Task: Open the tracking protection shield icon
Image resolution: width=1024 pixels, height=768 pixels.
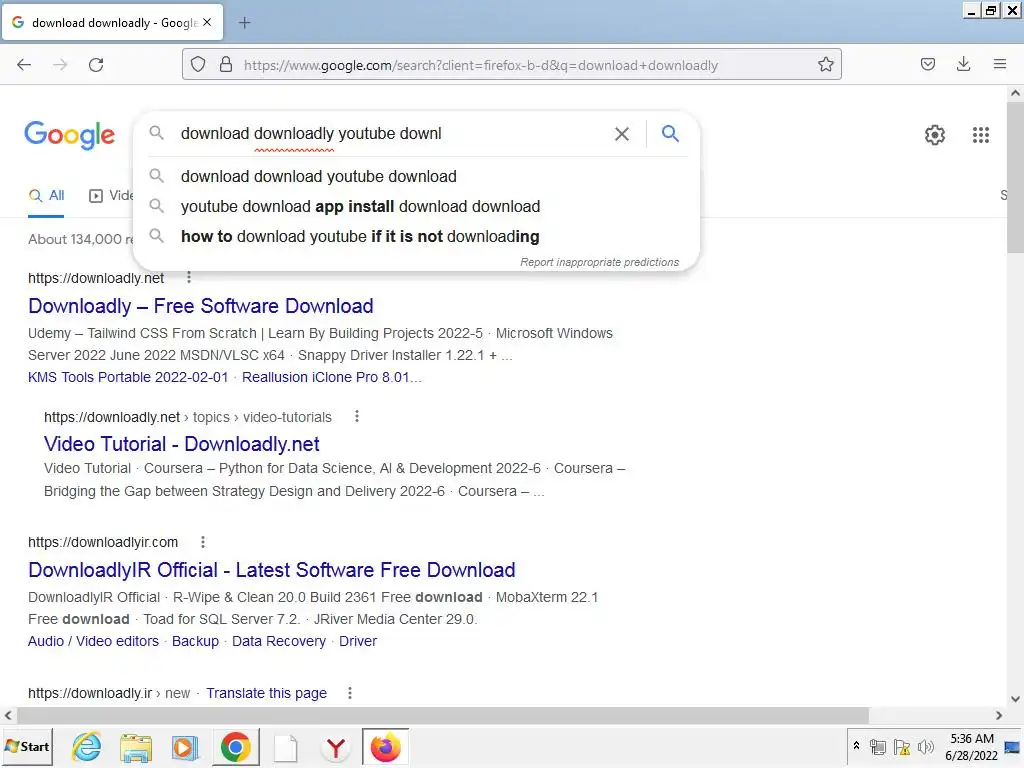Action: tap(198, 65)
